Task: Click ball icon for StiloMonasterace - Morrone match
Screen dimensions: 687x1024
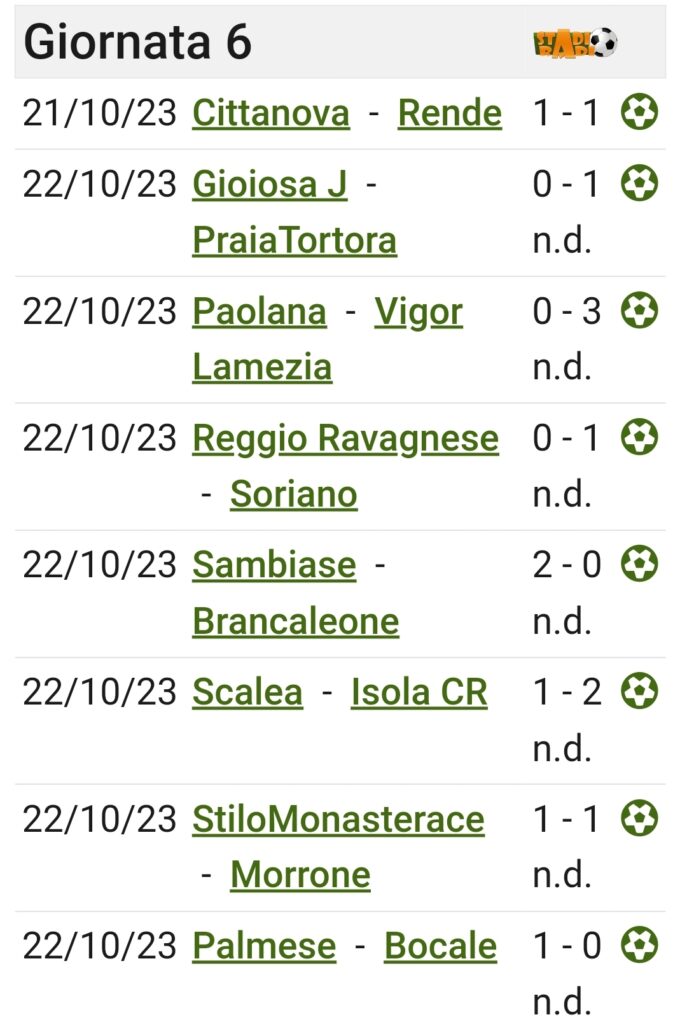Action: pyautogui.click(x=639, y=818)
